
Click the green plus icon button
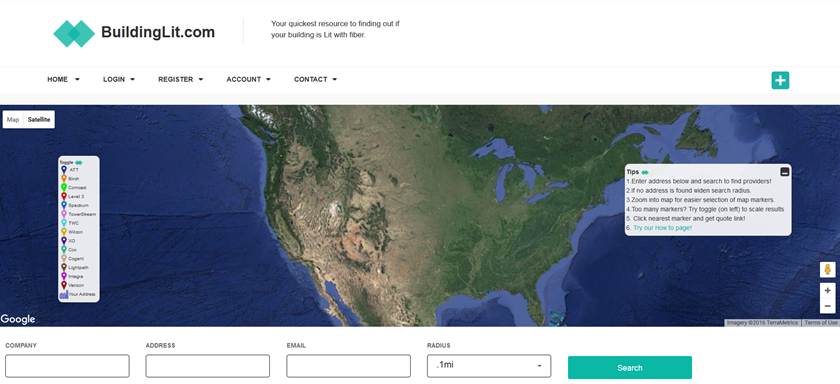coord(780,80)
